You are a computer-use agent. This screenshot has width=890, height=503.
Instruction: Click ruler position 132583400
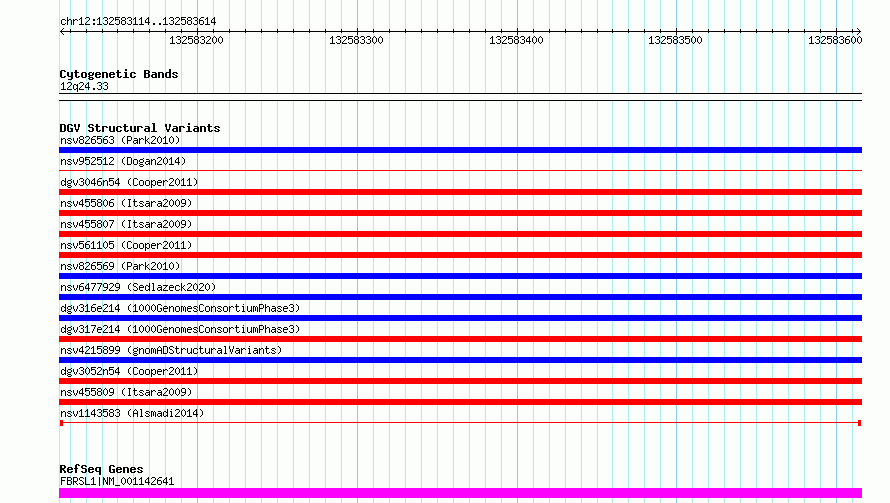[x=517, y=40]
